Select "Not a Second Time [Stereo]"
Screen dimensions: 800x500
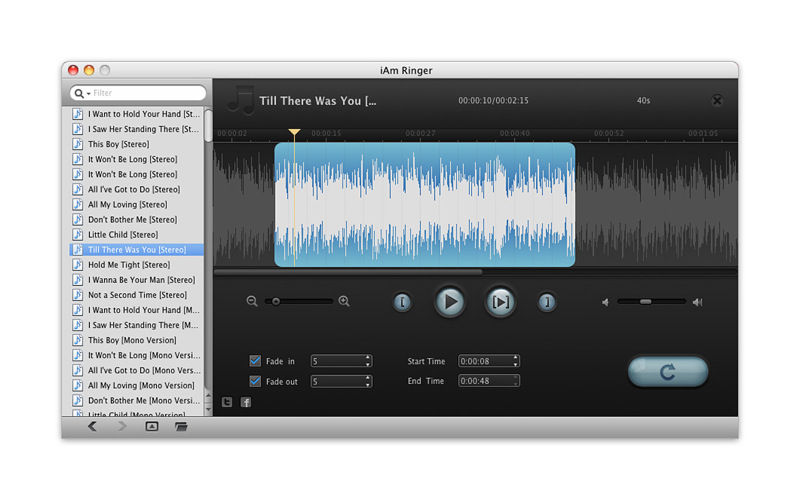[136, 295]
